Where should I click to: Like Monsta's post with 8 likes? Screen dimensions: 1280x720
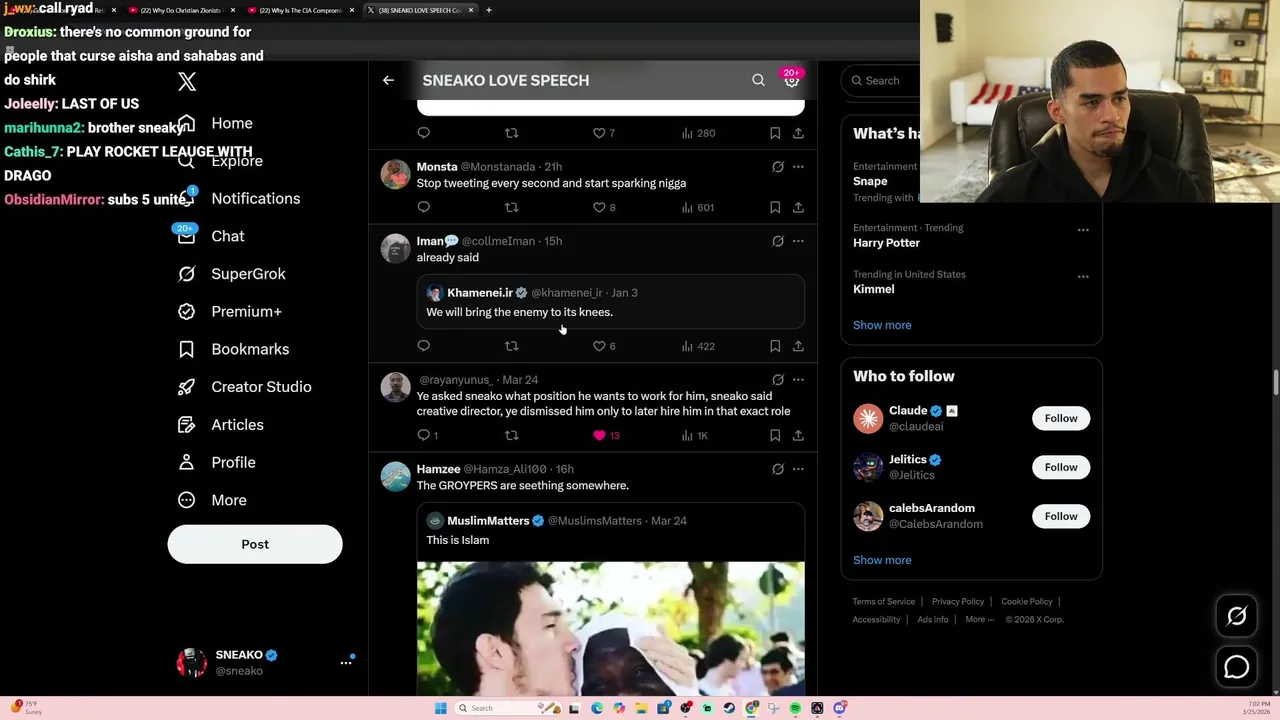click(x=604, y=207)
